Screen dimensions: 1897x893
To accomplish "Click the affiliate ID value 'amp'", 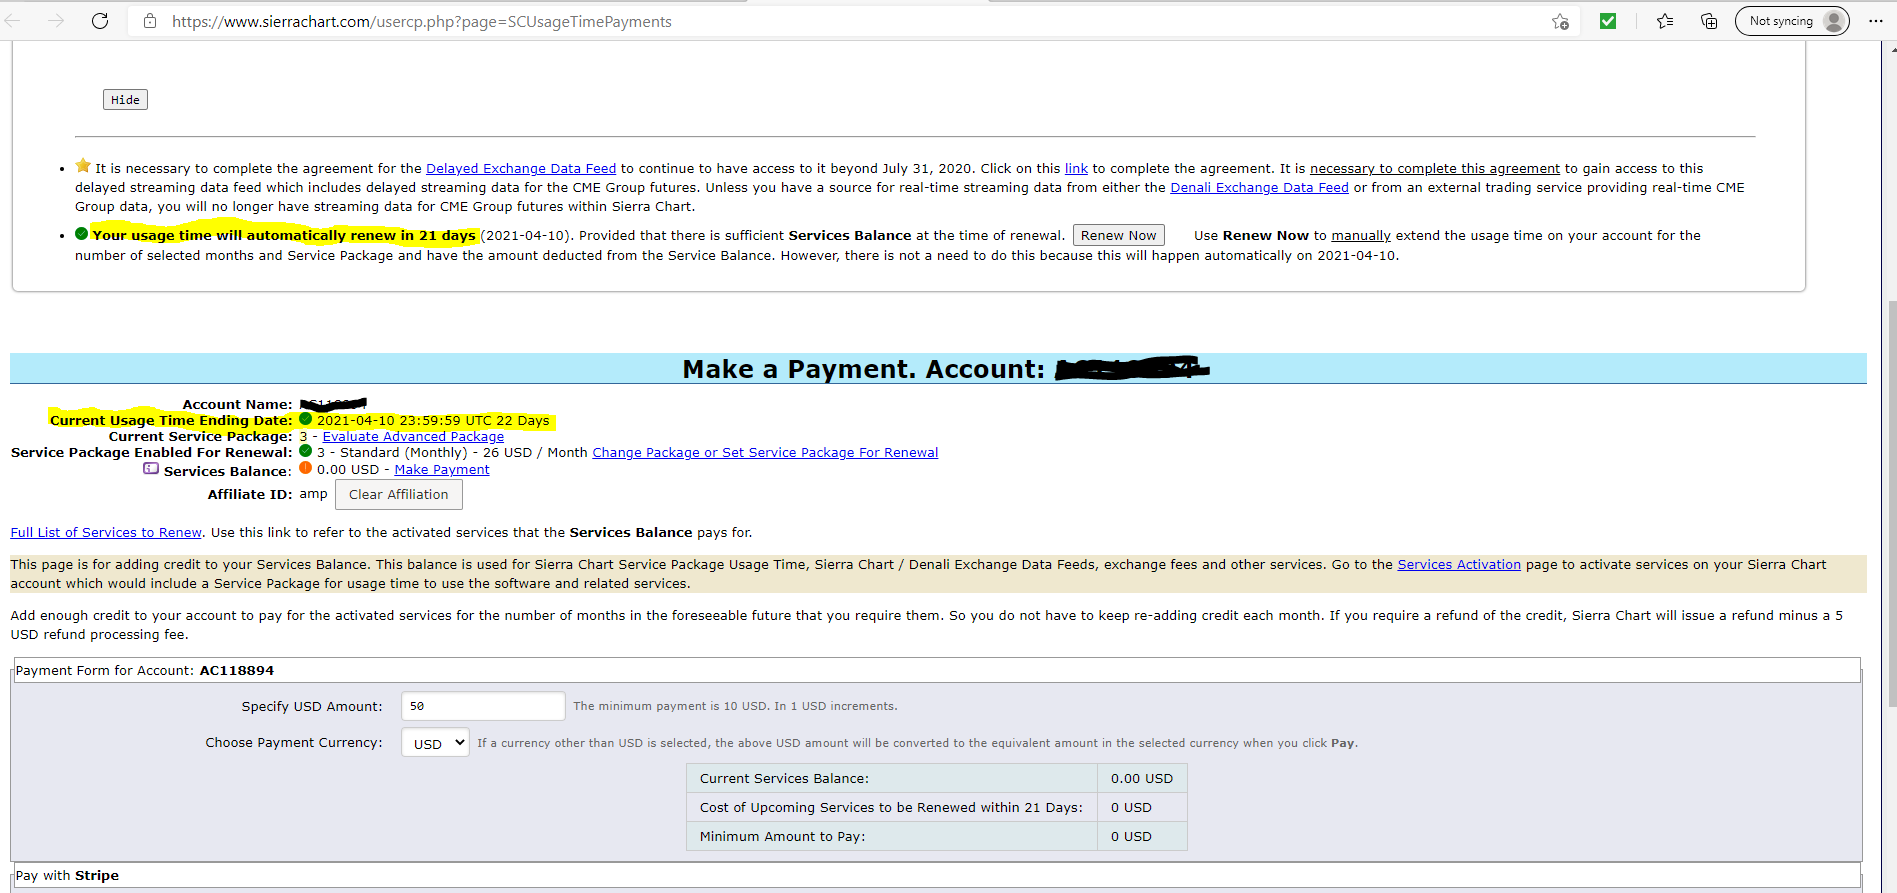I will [313, 494].
